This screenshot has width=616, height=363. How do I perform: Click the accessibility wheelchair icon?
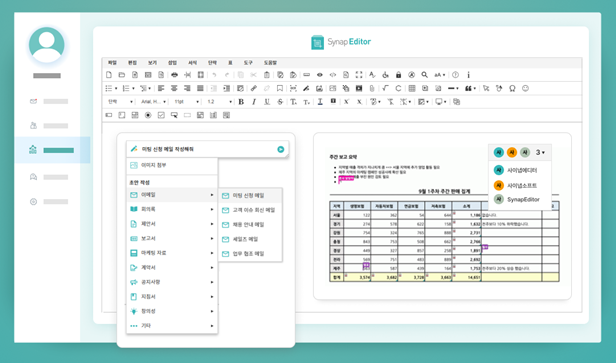pyautogui.click(x=385, y=75)
